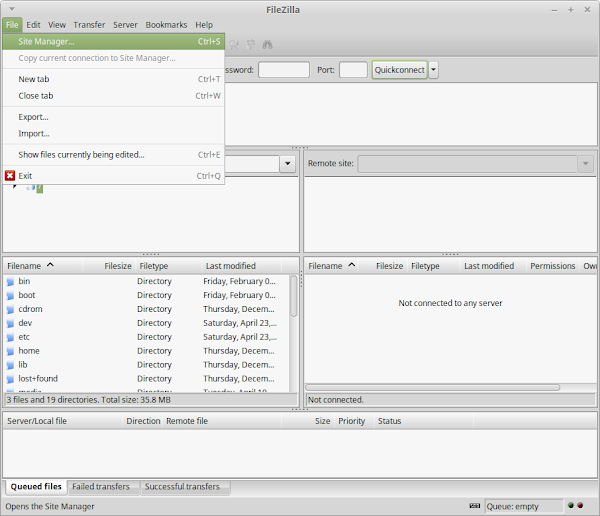600x516 pixels.
Task: Open the Bookmarks menu
Action: click(166, 25)
